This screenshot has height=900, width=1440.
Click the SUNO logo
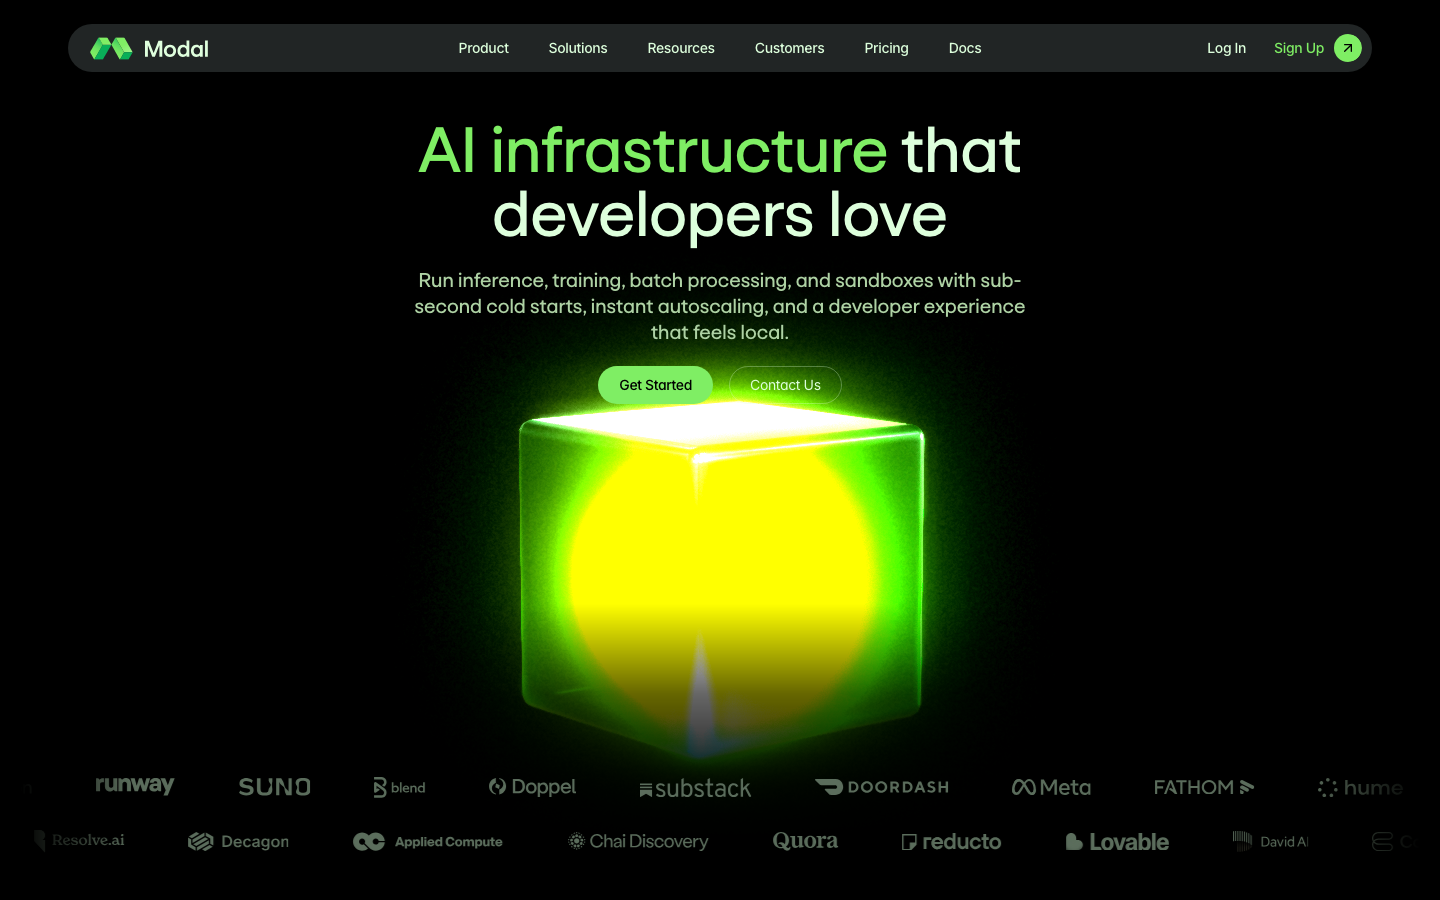tap(274, 787)
